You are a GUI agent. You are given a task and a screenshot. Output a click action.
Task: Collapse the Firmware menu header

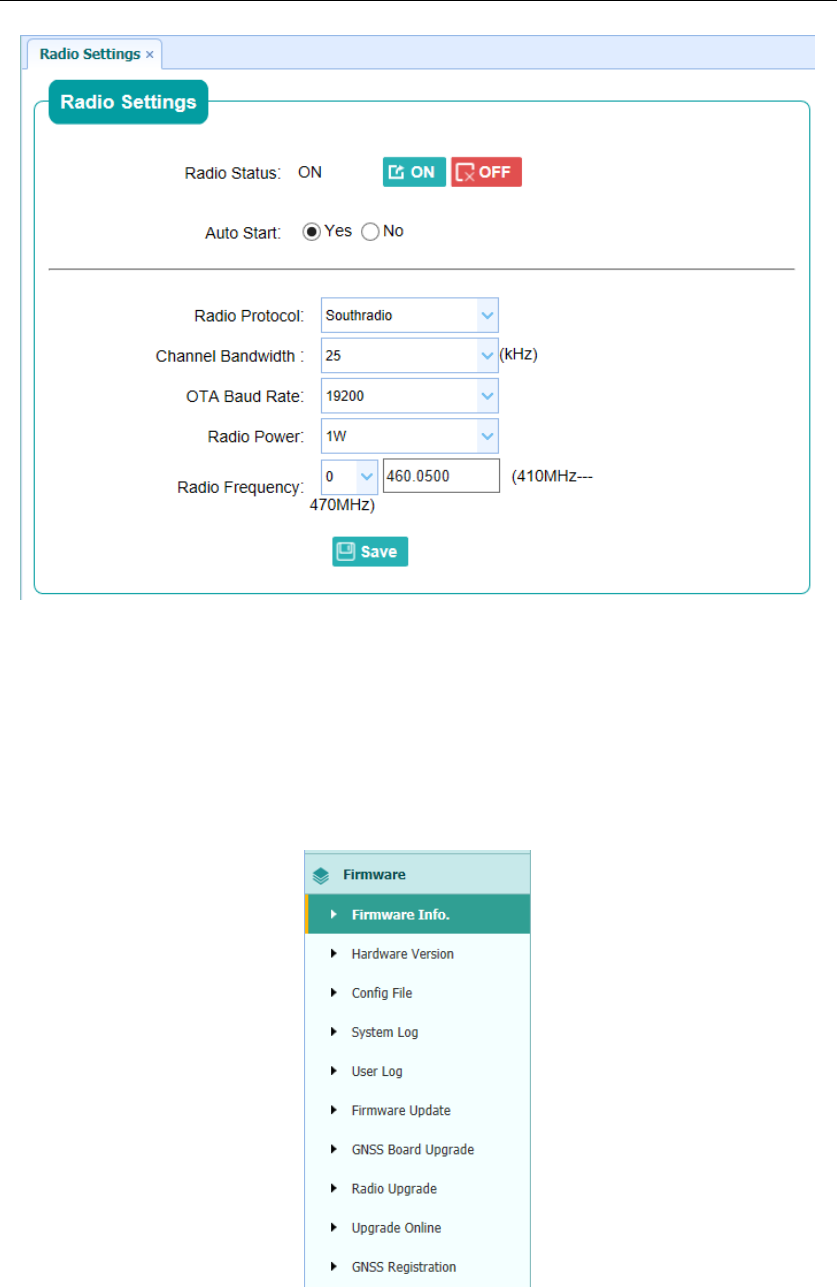417,873
